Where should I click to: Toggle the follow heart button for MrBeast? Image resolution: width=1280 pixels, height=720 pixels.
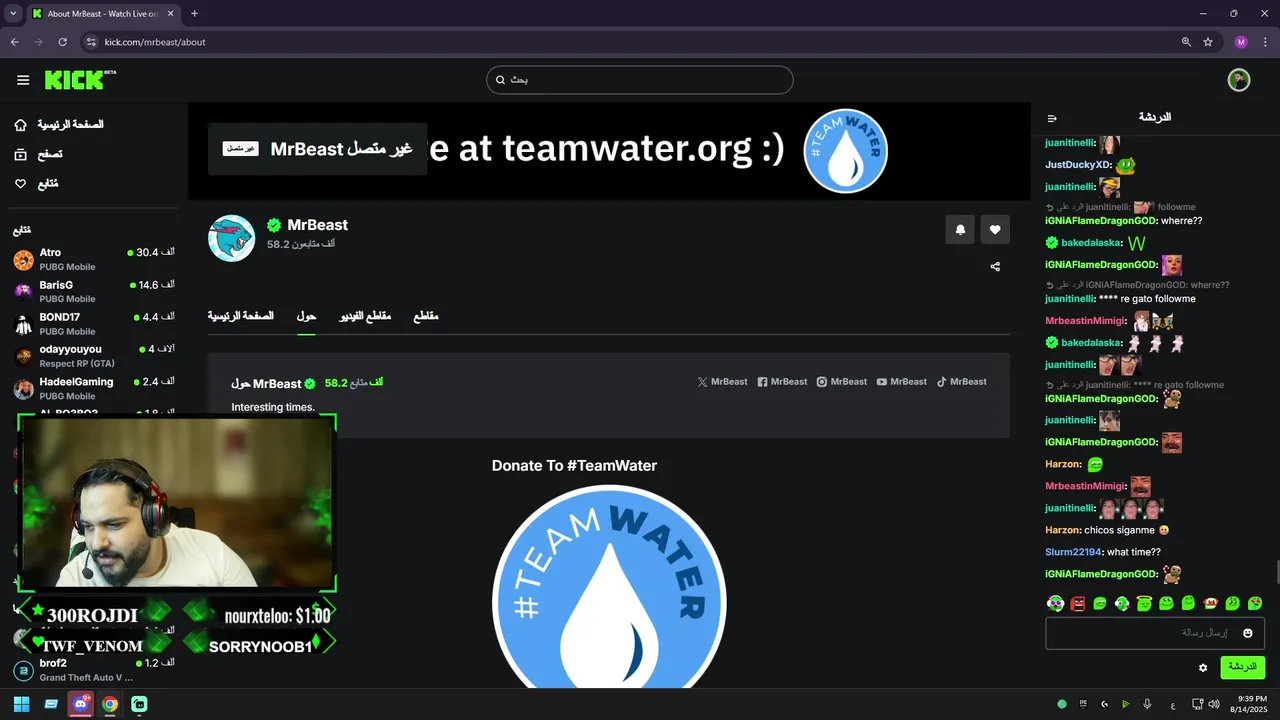[995, 229]
